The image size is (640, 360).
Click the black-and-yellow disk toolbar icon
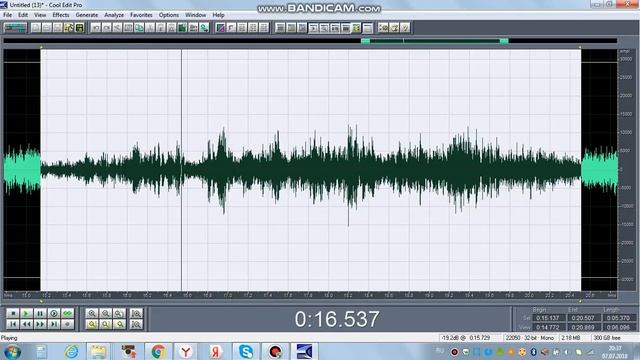80,28
